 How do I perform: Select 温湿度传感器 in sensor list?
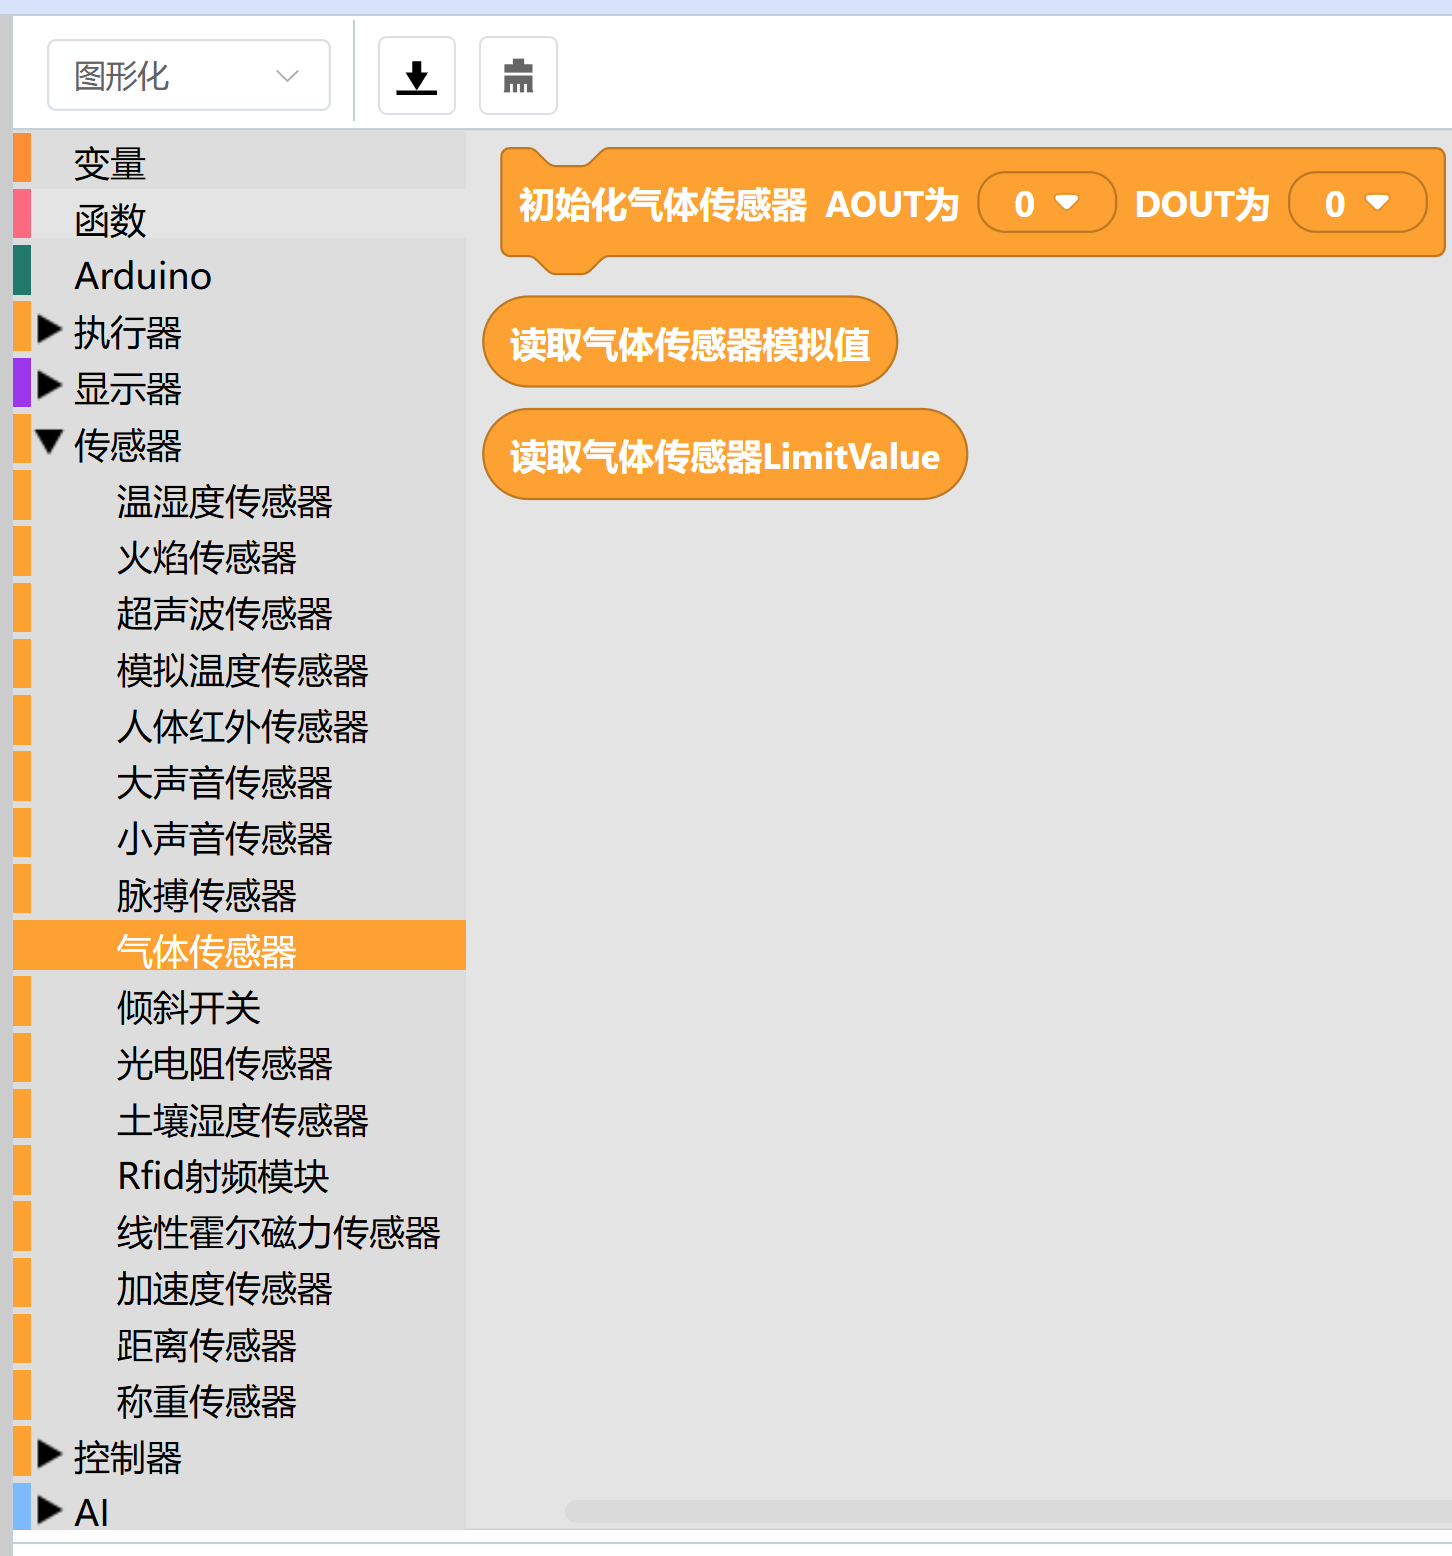click(224, 501)
